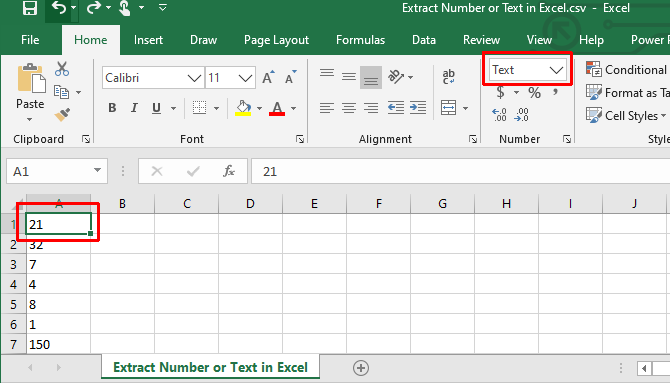Click Comma Style icon
Viewport: 670px width, 383px height.
click(x=555, y=92)
